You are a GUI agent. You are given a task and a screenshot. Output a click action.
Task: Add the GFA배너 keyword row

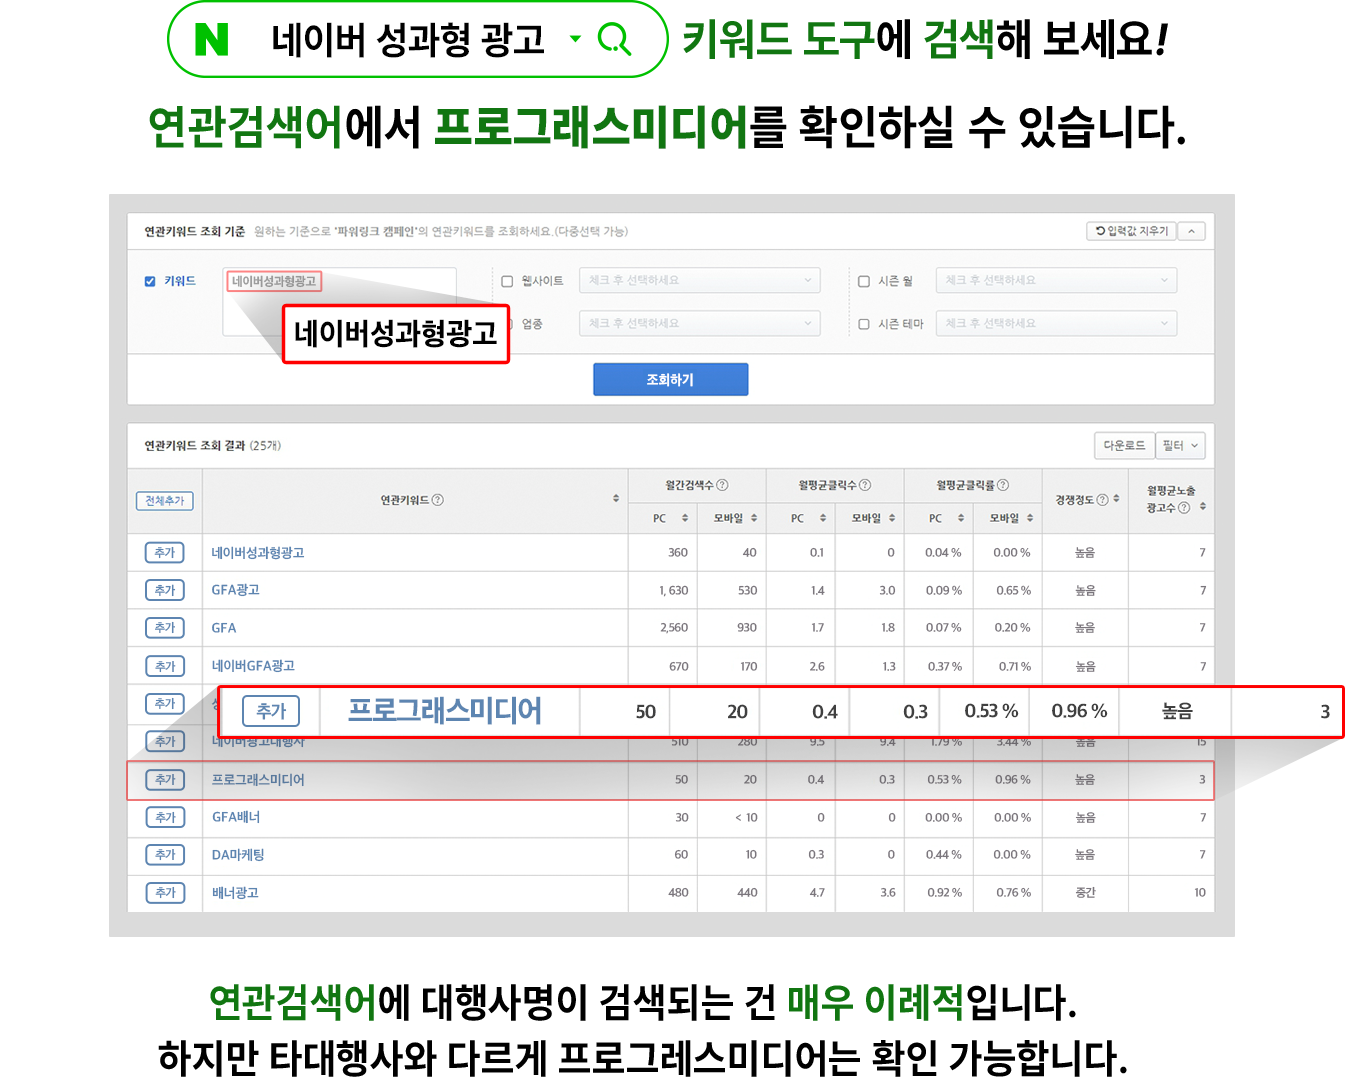point(165,818)
